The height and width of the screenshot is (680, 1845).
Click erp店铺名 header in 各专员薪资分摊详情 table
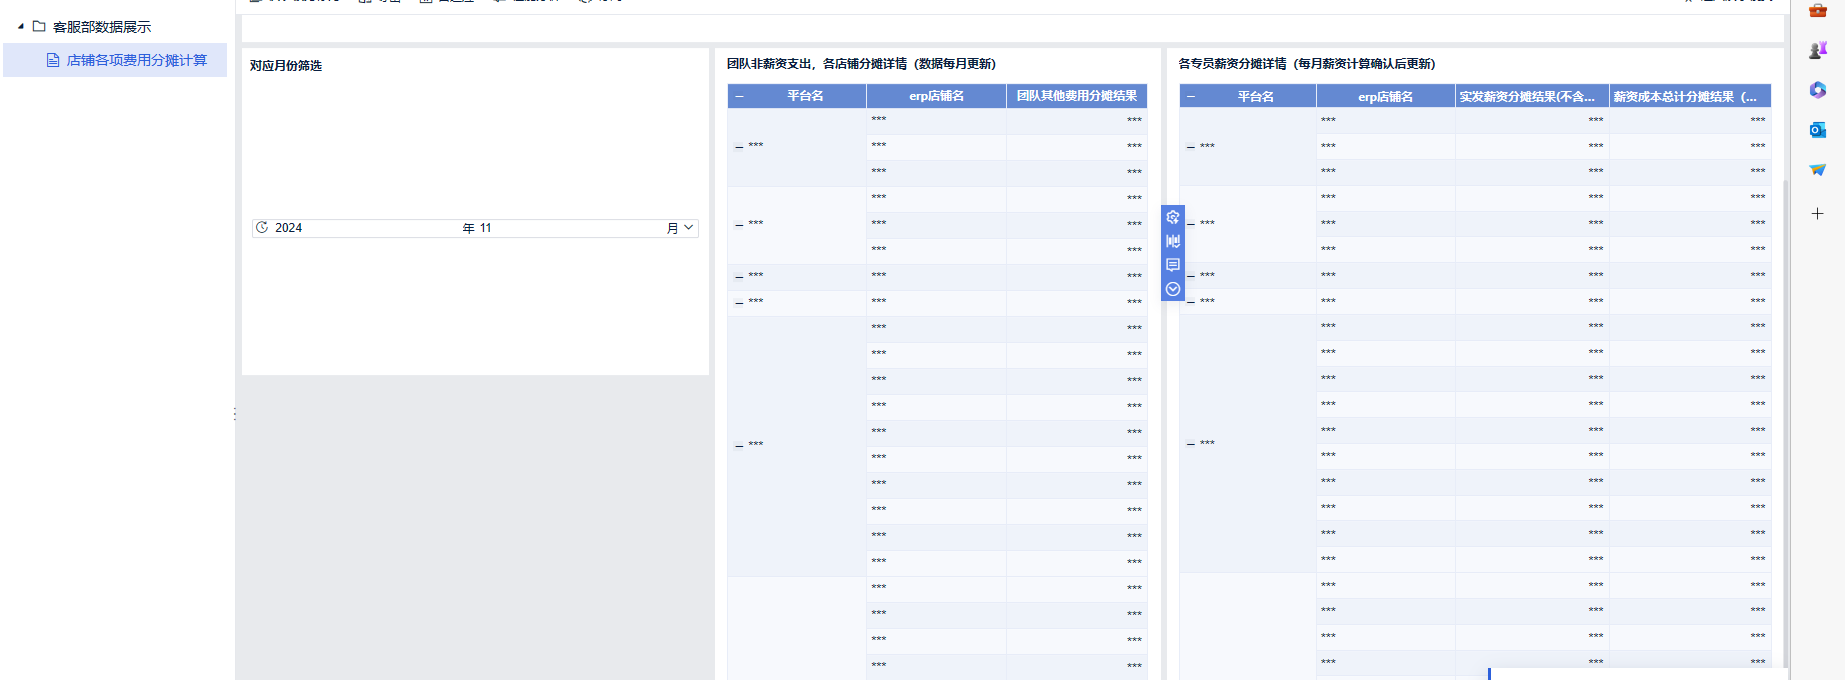coord(1385,97)
